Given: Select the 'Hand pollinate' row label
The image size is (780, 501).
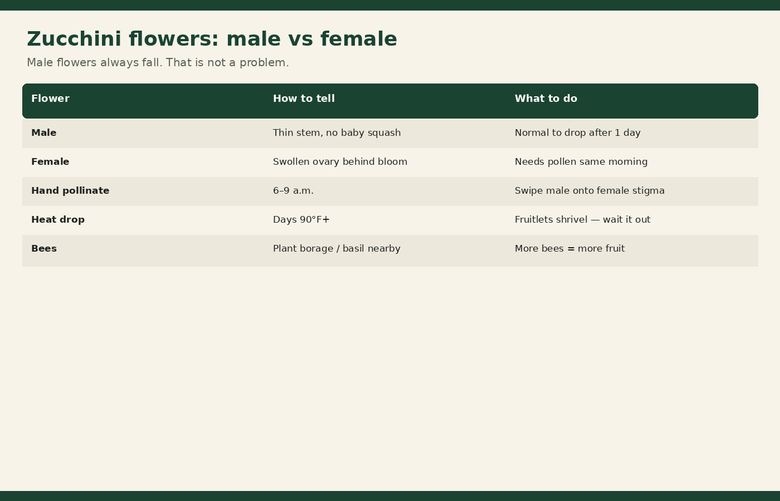Looking at the screenshot, I should [x=70, y=191].
